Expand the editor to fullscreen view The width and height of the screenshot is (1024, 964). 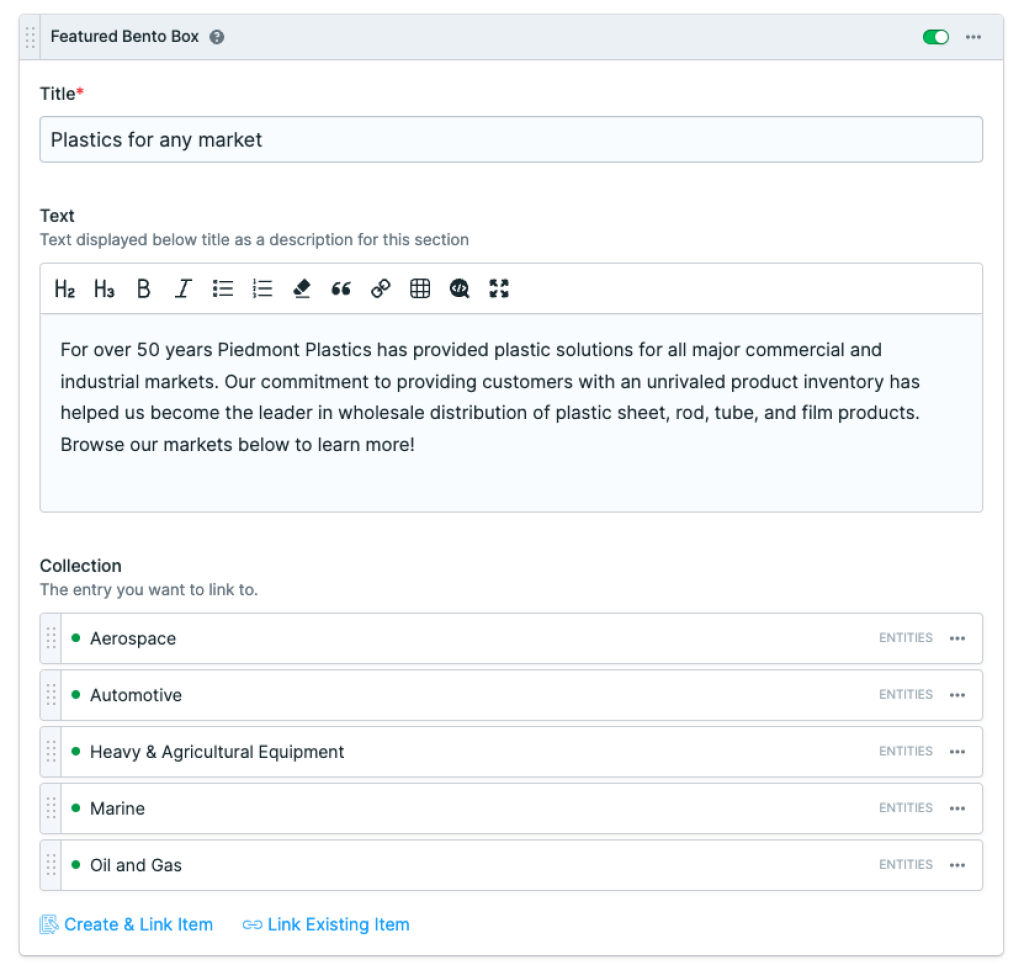(x=498, y=289)
